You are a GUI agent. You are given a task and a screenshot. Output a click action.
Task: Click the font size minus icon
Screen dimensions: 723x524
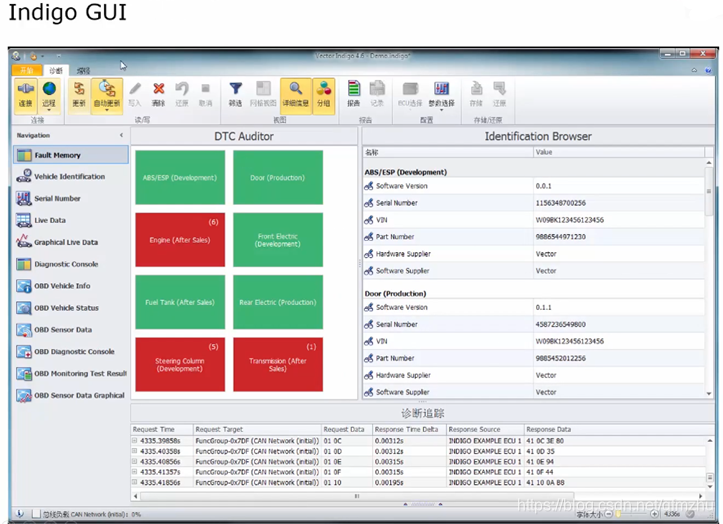(609, 514)
